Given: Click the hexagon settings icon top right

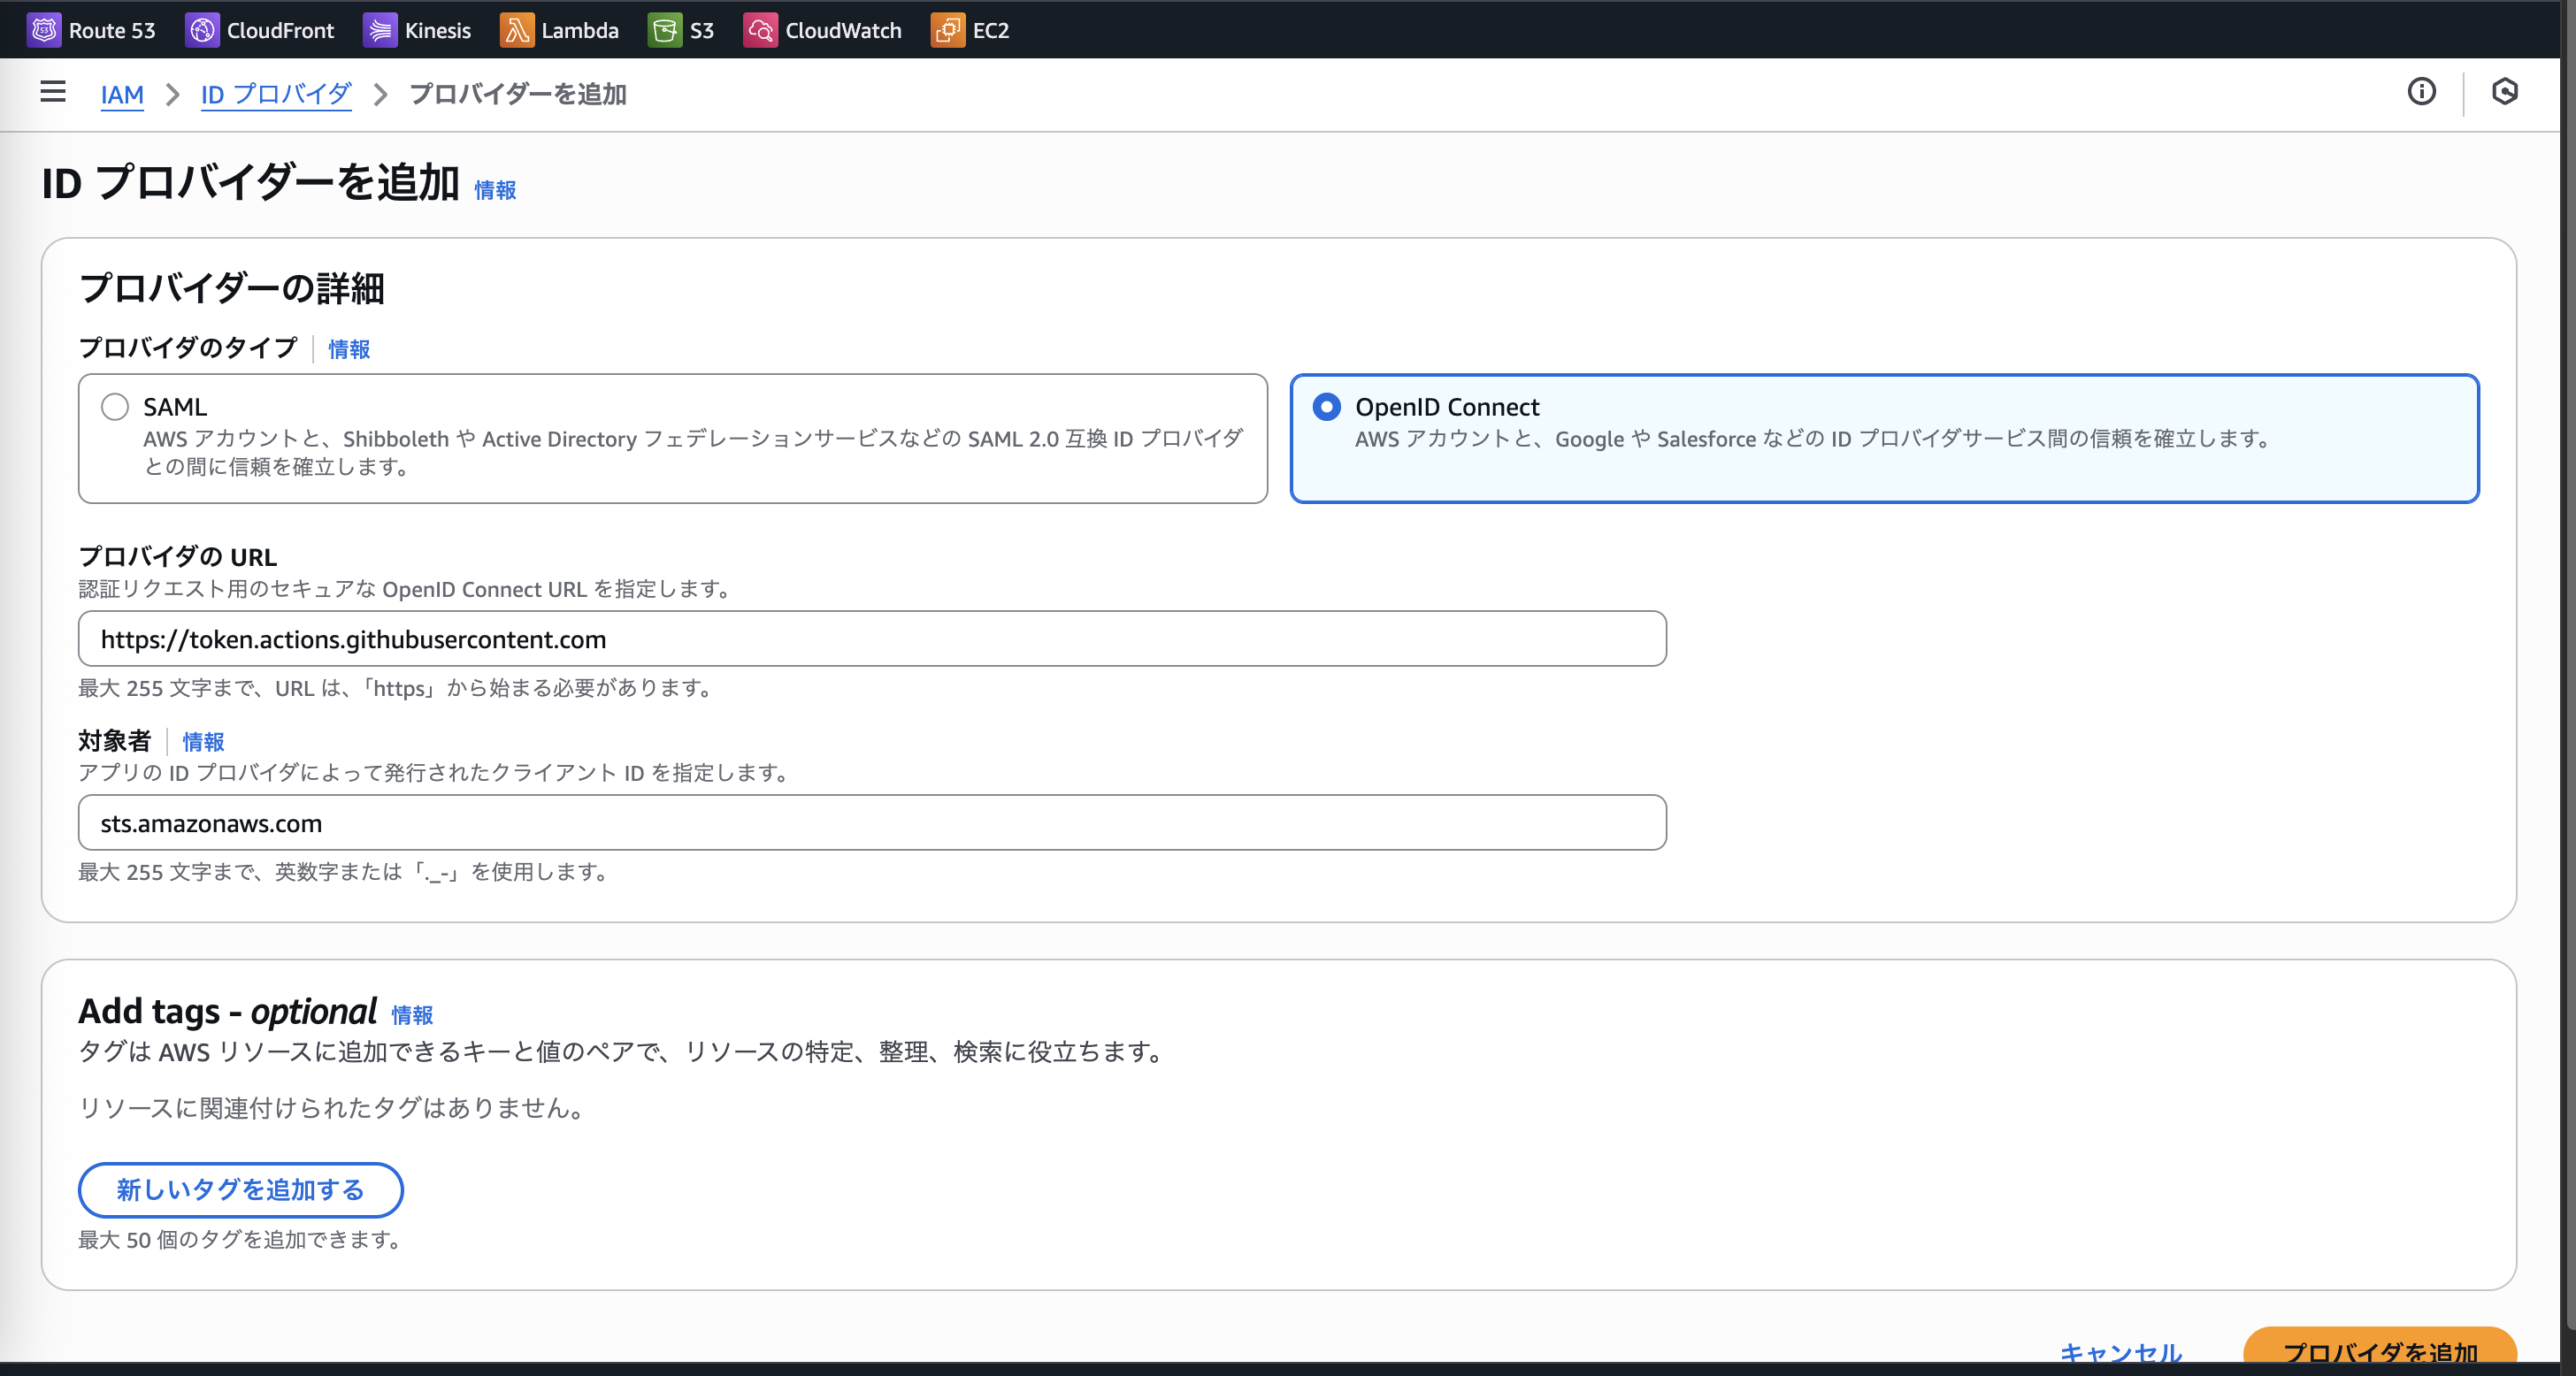Looking at the screenshot, I should (2504, 92).
